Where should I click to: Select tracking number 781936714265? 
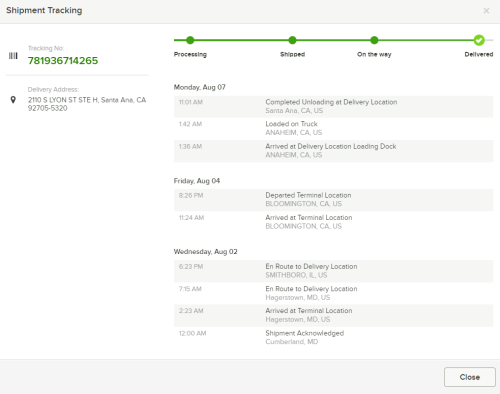63,61
